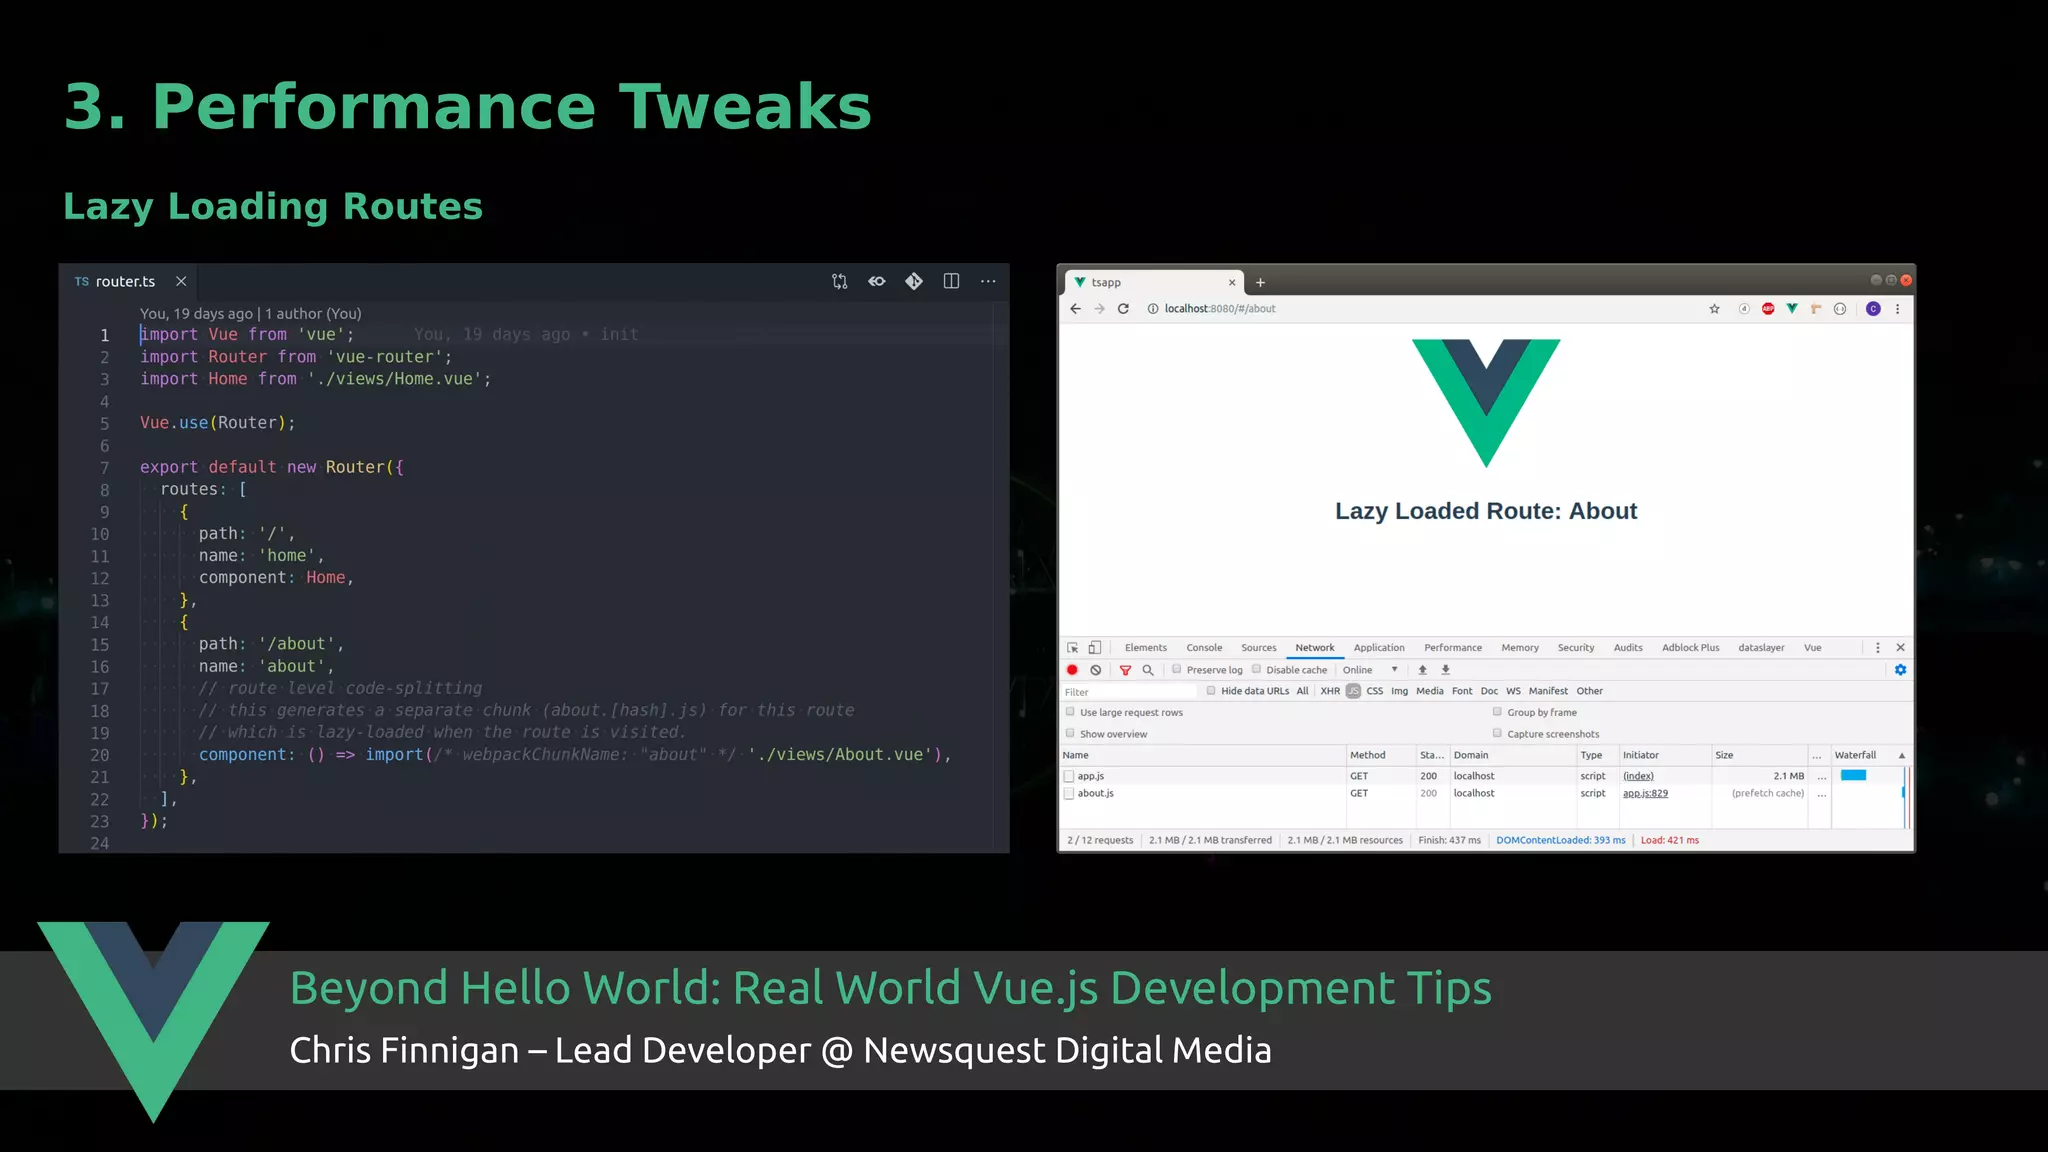Click the app.js:829 initiator link
Viewport: 2048px width, 1152px height.
pyautogui.click(x=1645, y=793)
